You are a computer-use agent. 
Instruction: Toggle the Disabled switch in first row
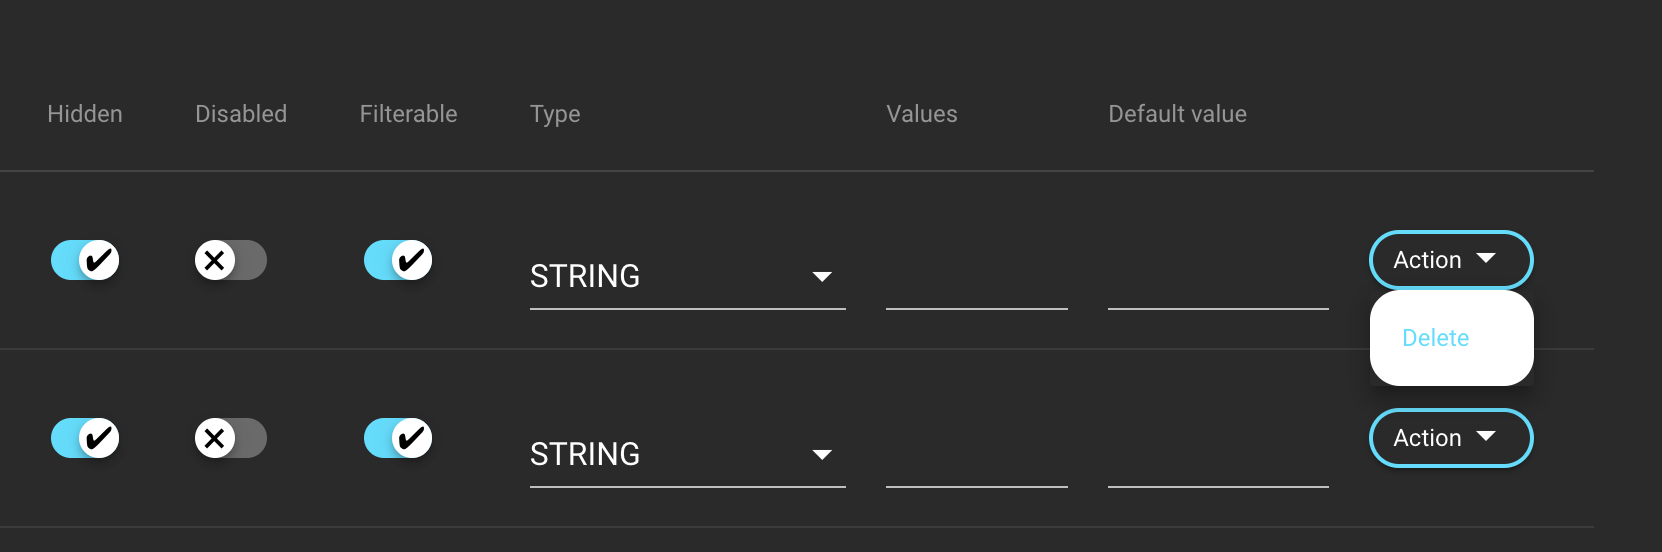coord(230,260)
